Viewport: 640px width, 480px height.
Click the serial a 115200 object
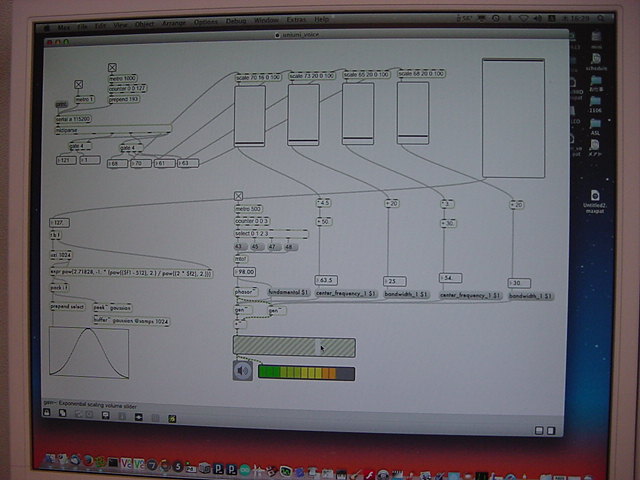(73, 119)
